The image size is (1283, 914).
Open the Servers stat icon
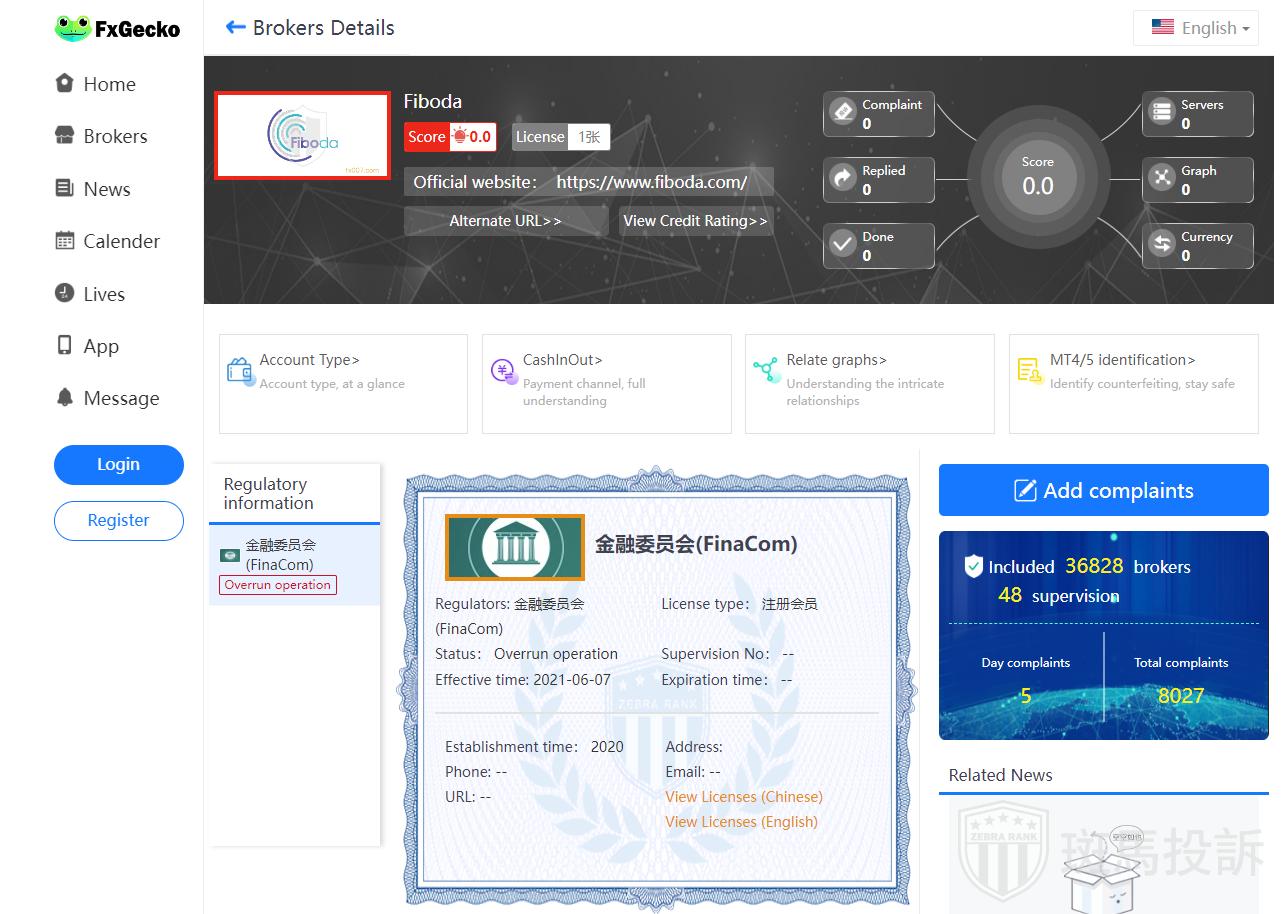point(1162,113)
